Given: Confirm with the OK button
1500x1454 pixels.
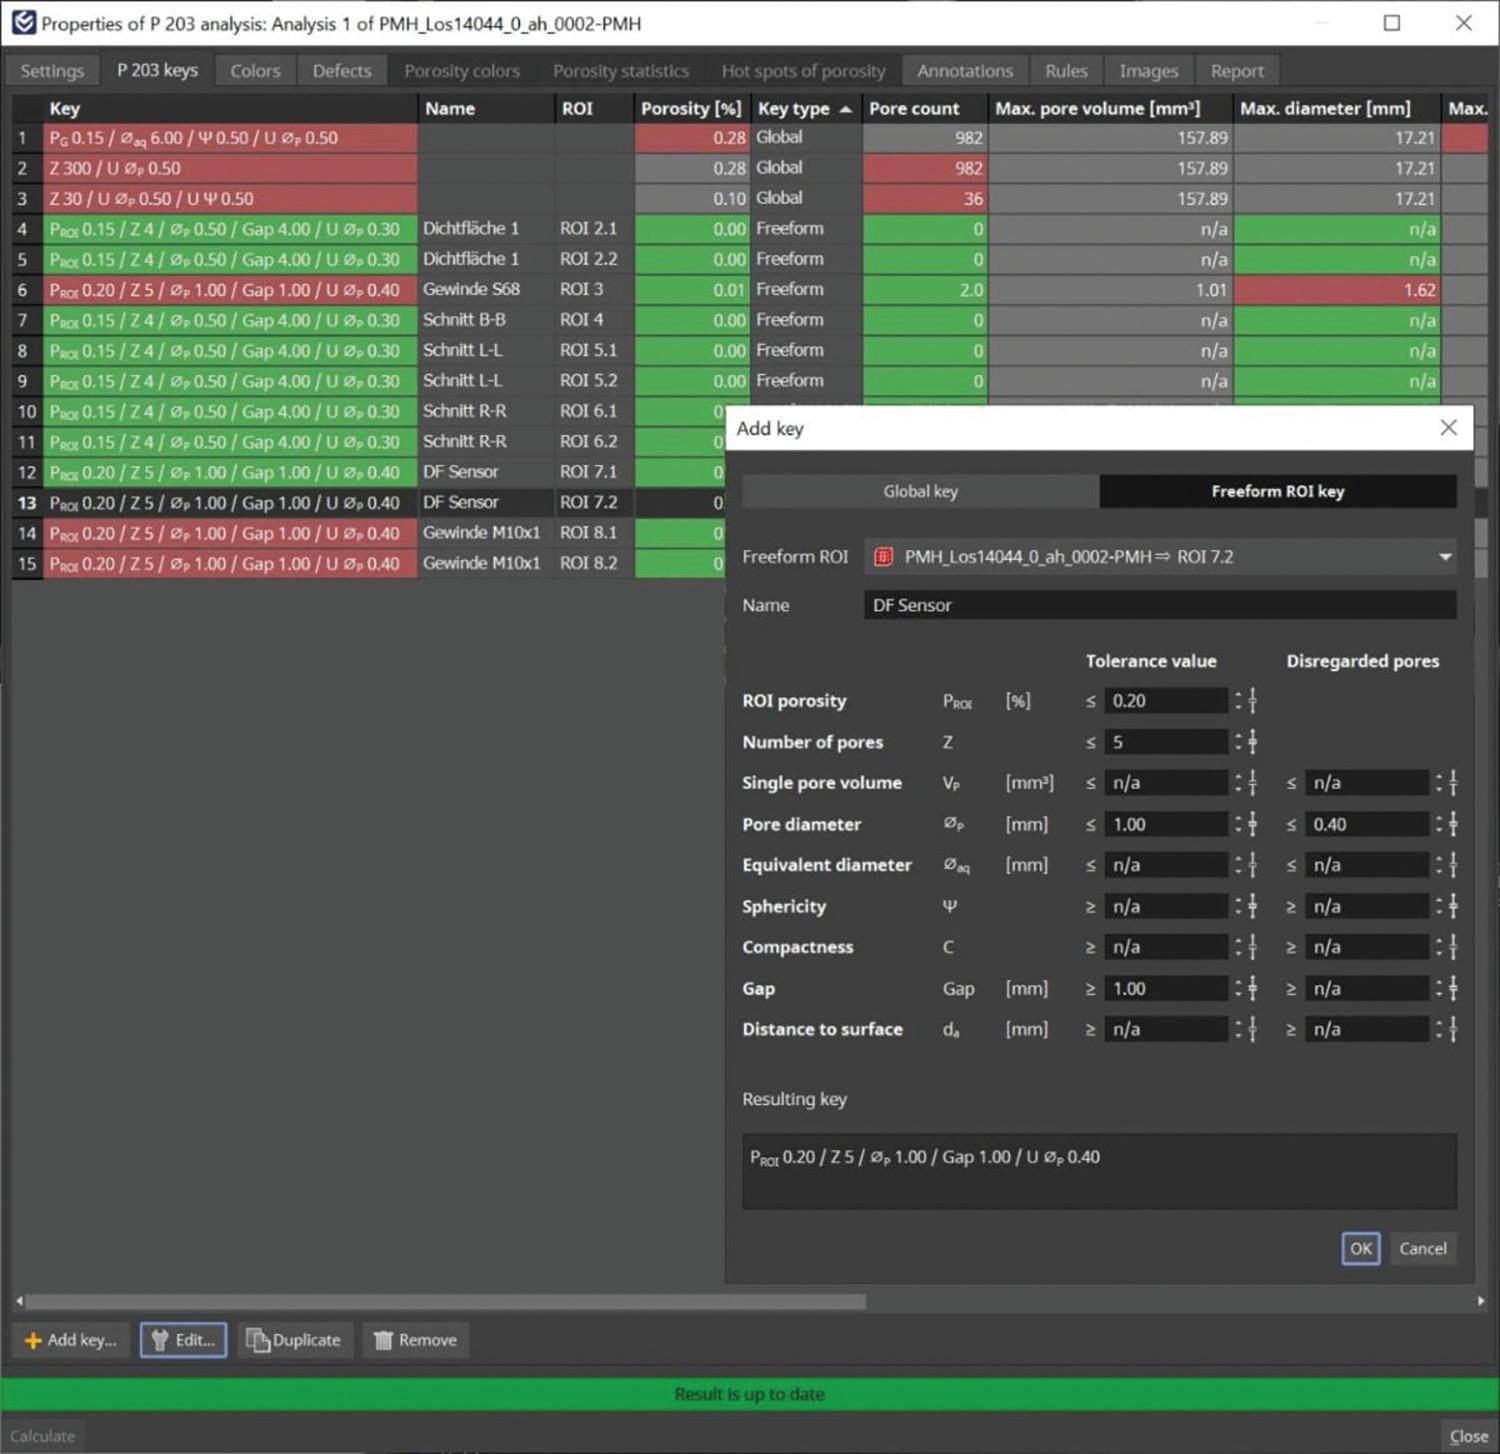Looking at the screenshot, I should click(x=1360, y=1248).
